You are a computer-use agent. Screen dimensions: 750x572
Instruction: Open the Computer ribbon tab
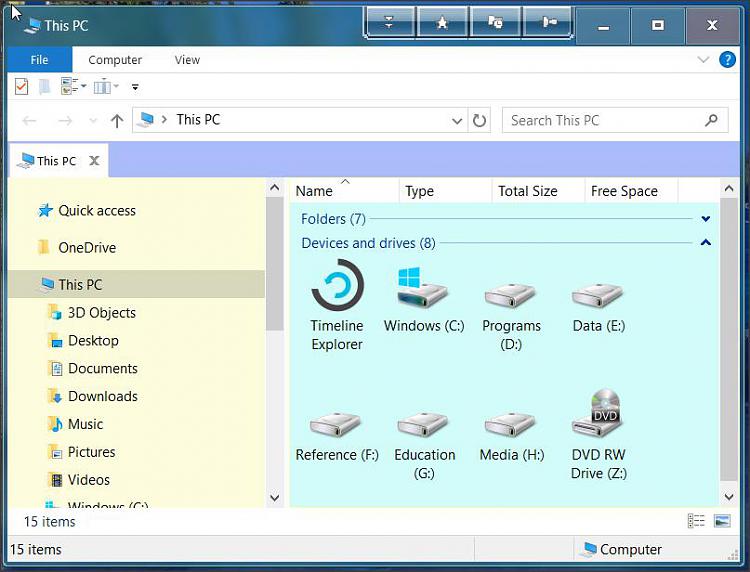pyautogui.click(x=115, y=60)
